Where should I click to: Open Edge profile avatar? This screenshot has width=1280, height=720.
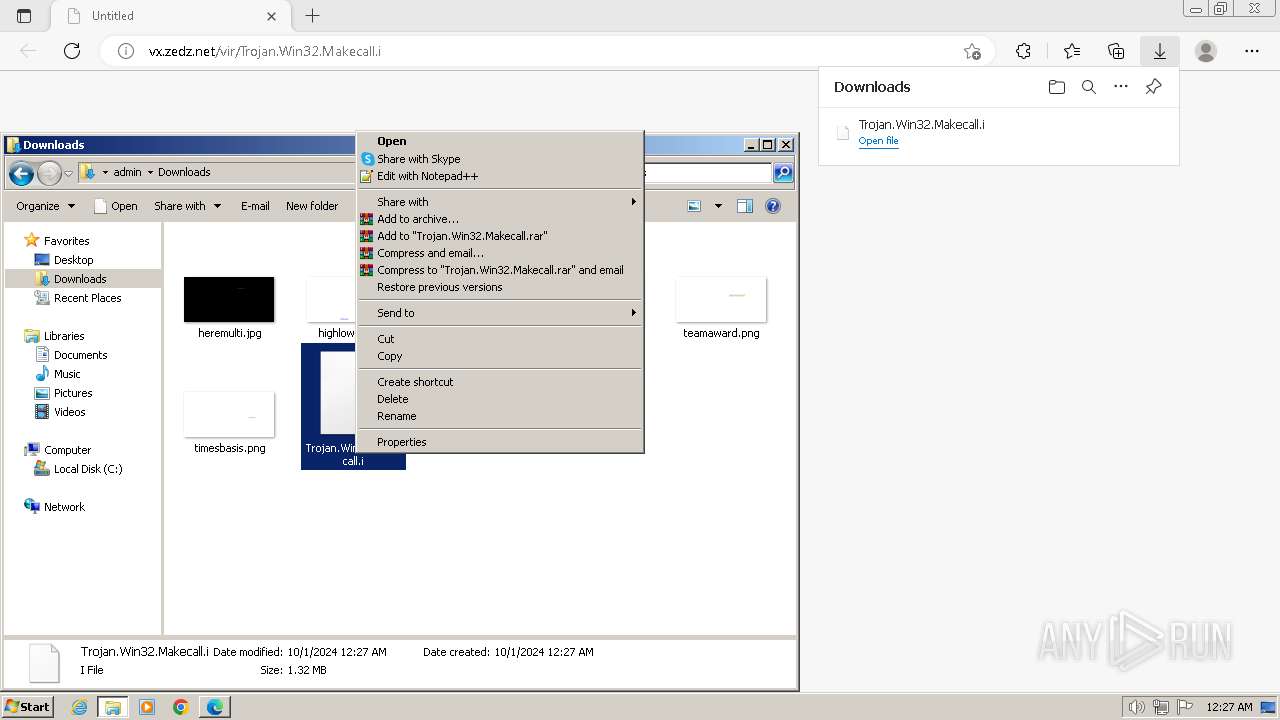click(1206, 51)
